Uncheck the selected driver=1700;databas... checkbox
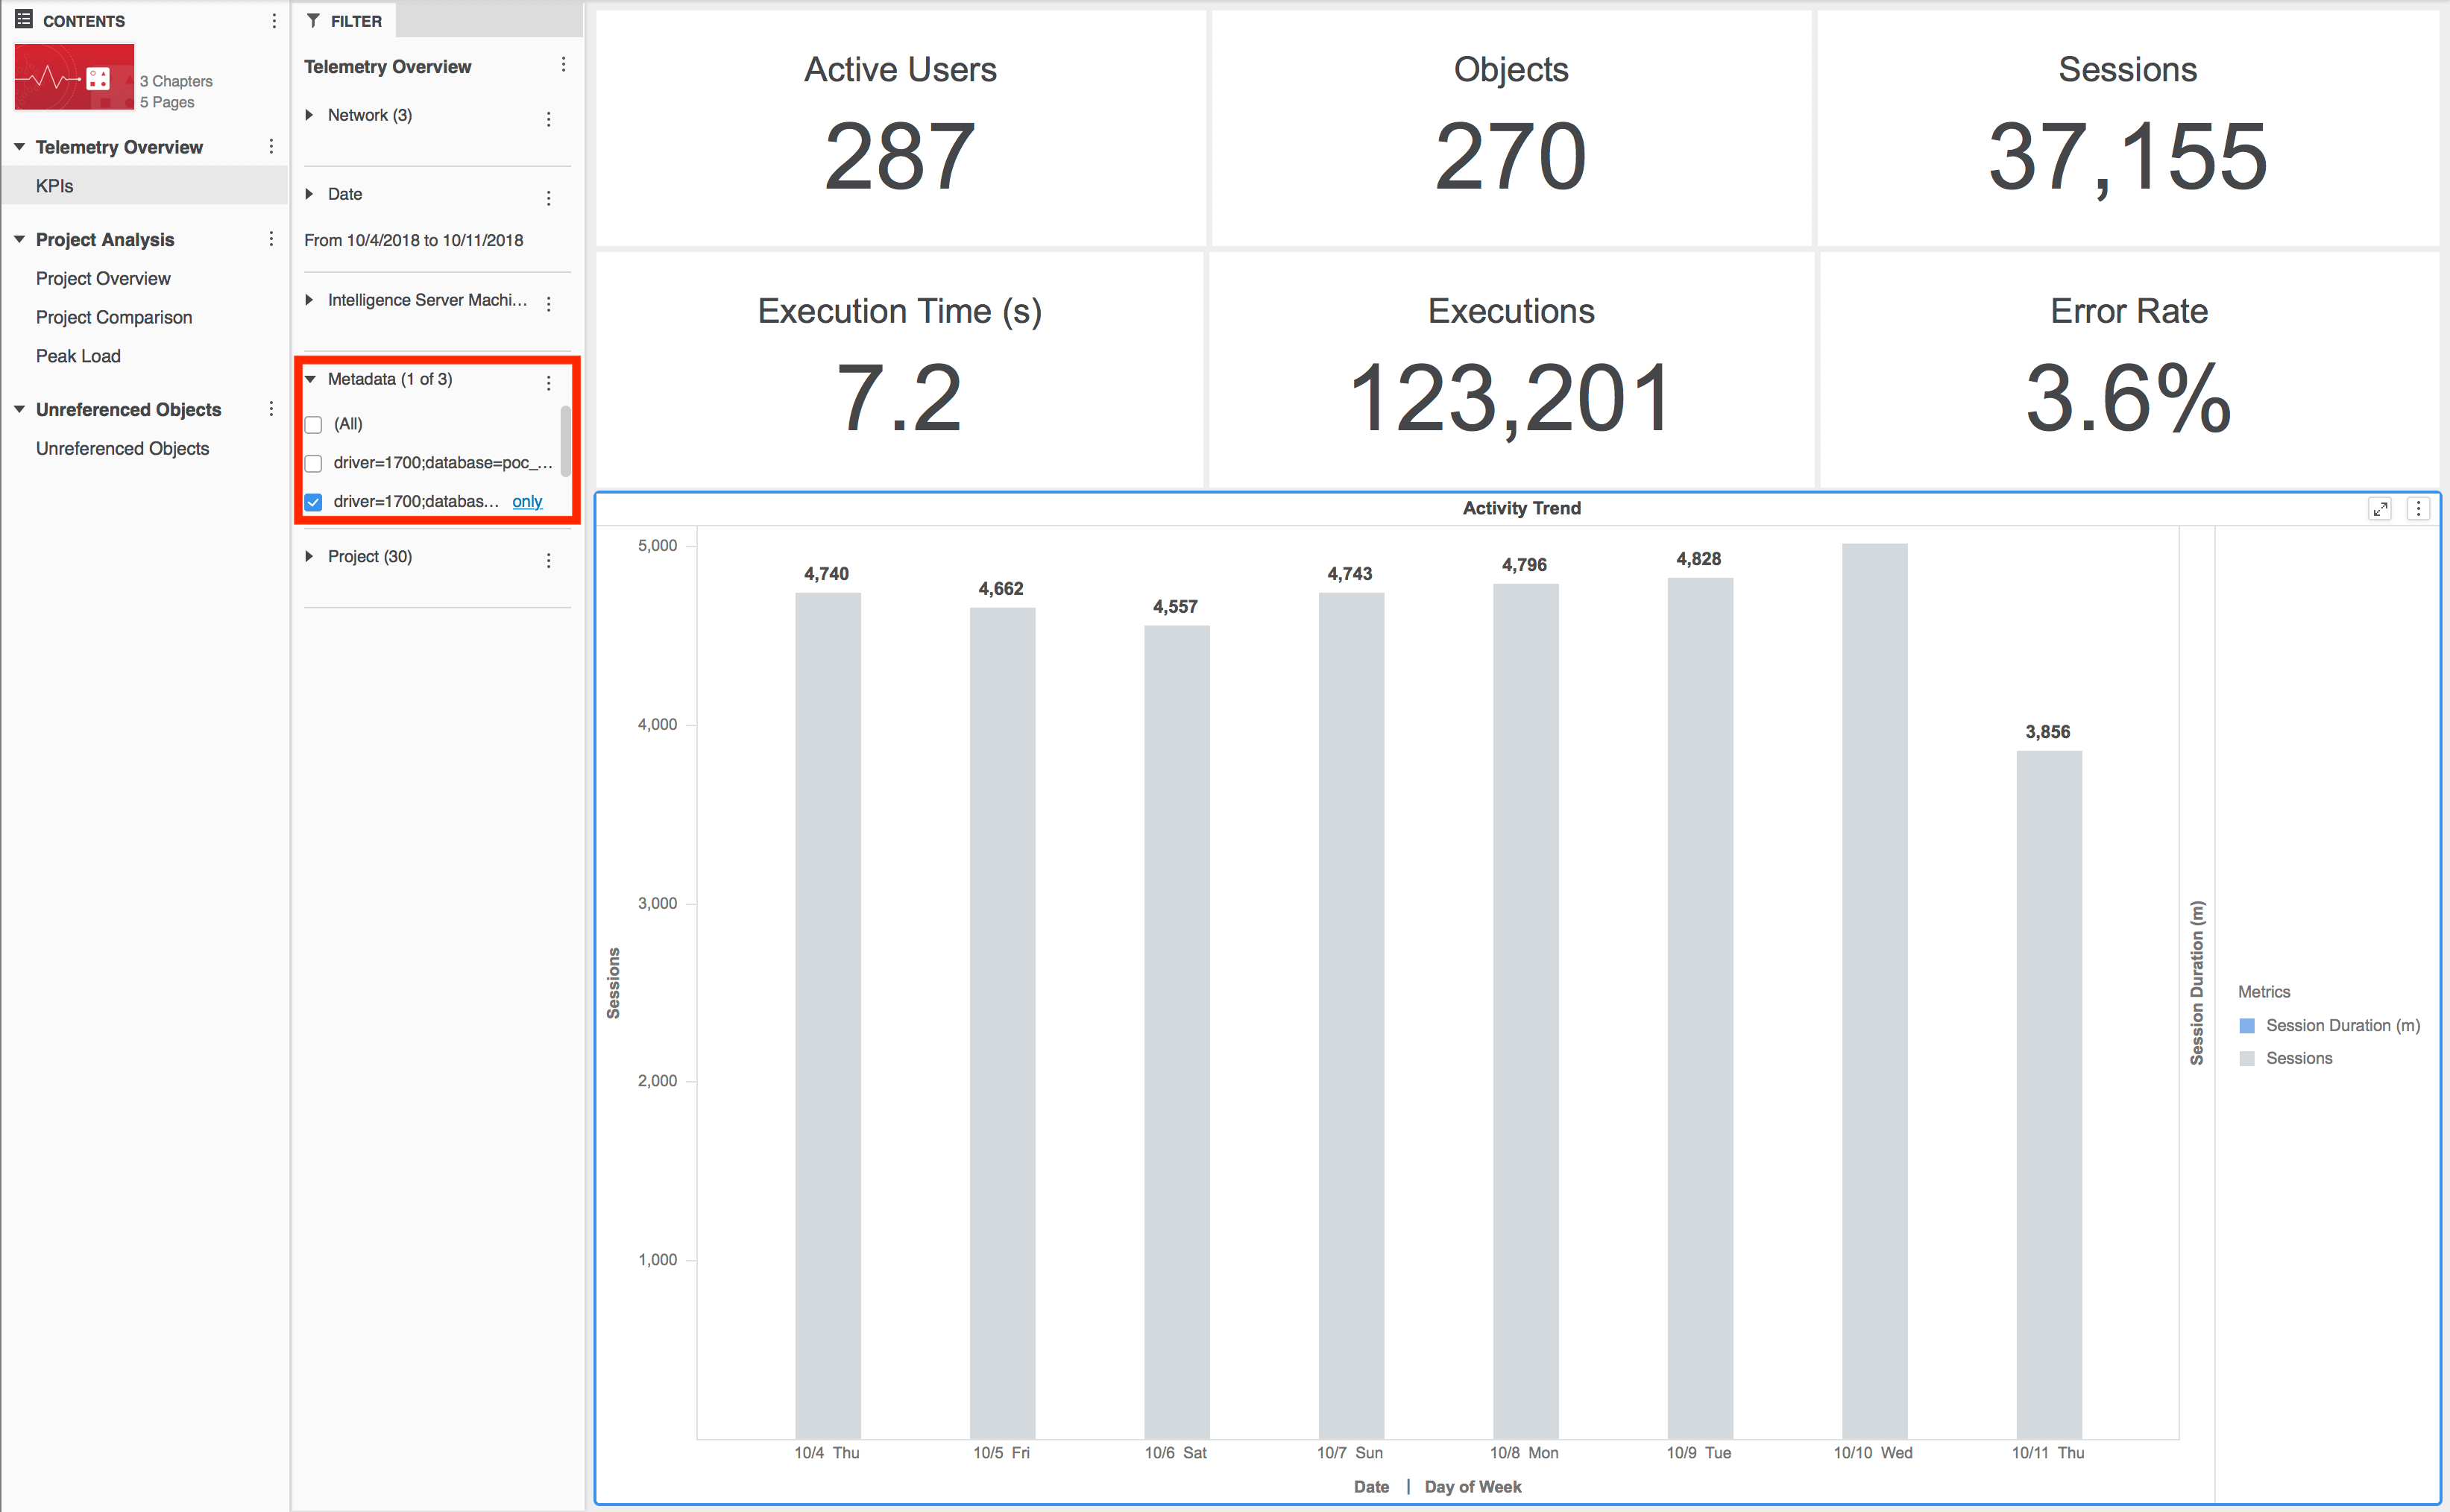The image size is (2450, 1512). (x=314, y=502)
